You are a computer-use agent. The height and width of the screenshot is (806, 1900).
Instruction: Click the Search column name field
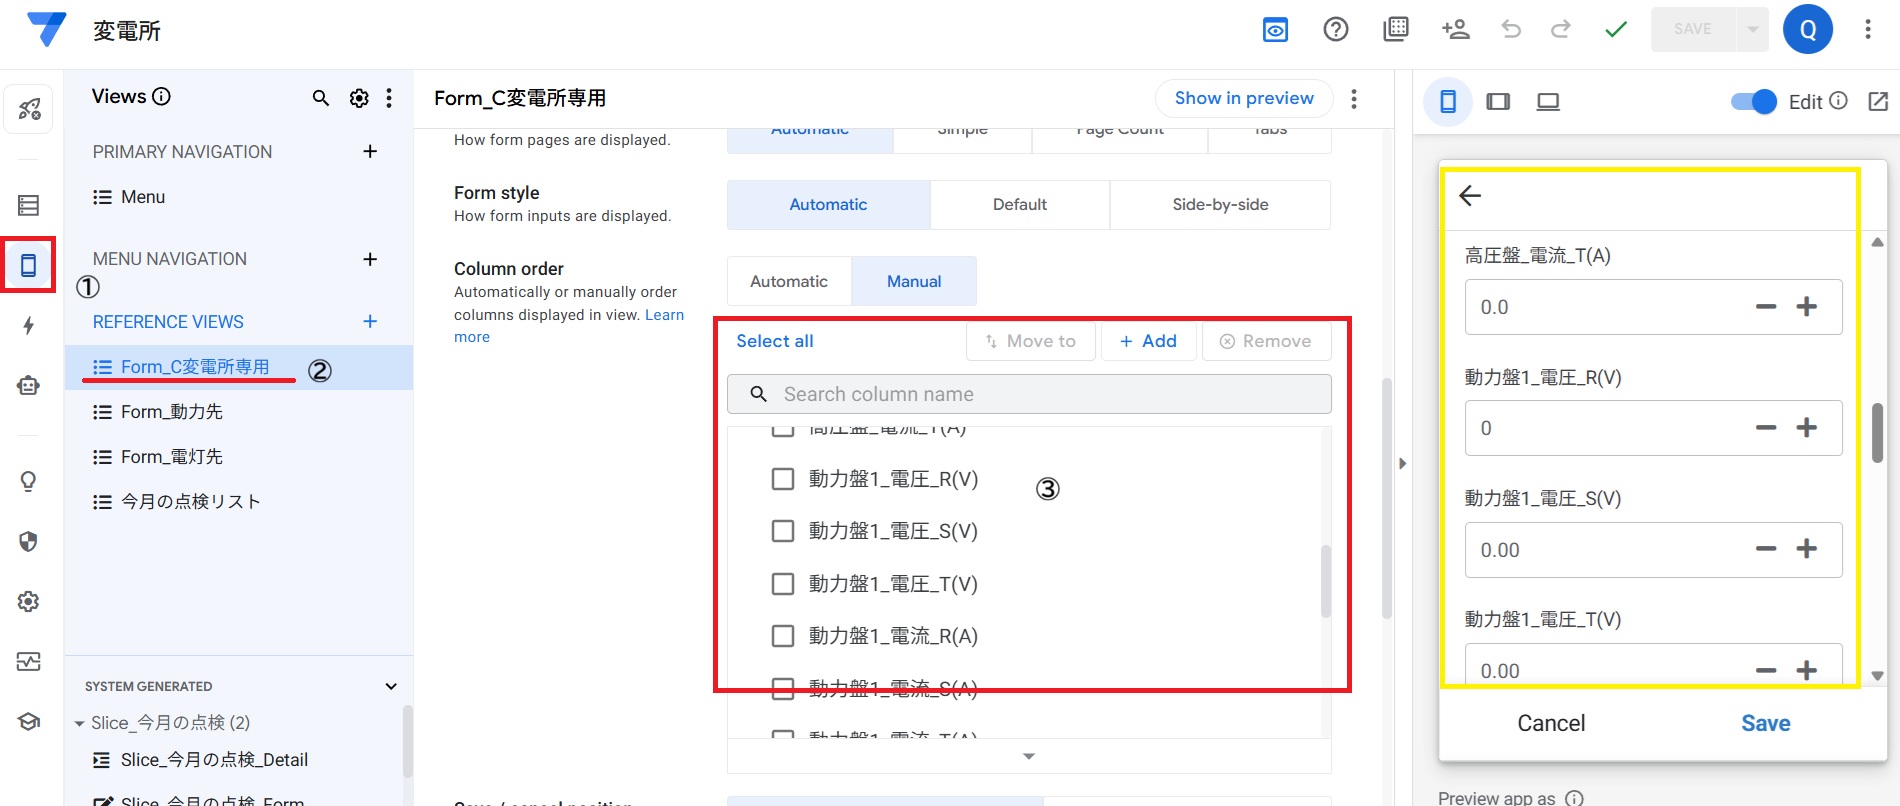[1030, 394]
